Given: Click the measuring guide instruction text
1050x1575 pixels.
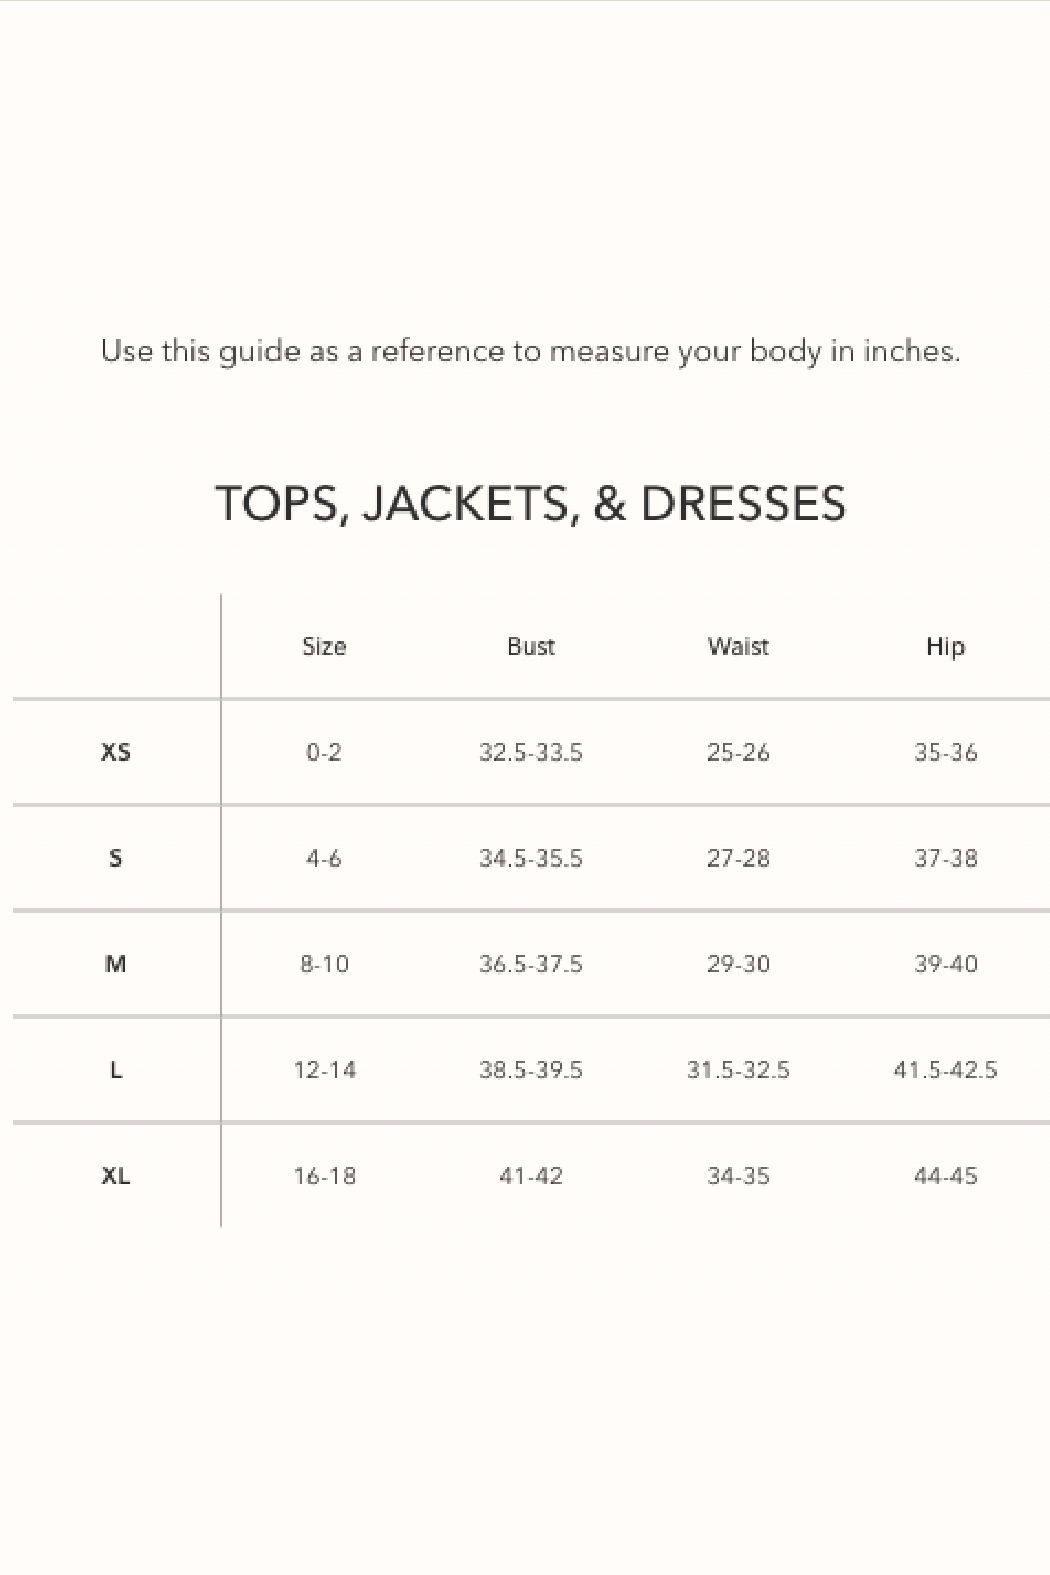Looking at the screenshot, I should click(530, 352).
